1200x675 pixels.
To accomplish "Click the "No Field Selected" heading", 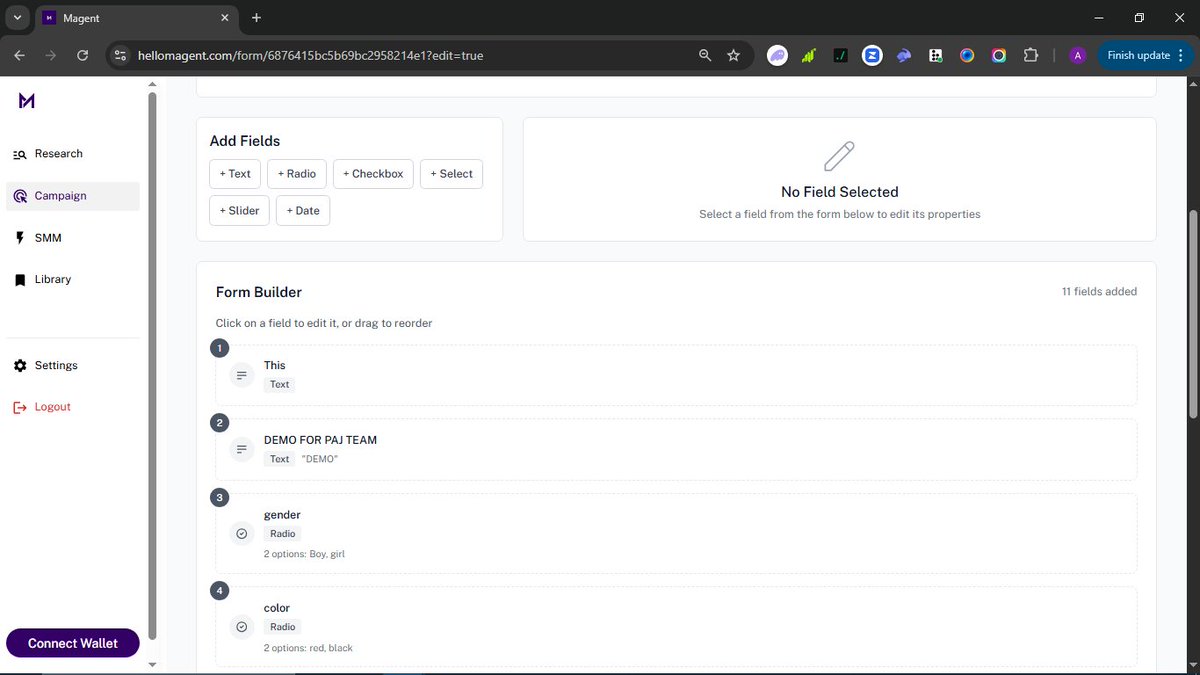I will coord(840,192).
